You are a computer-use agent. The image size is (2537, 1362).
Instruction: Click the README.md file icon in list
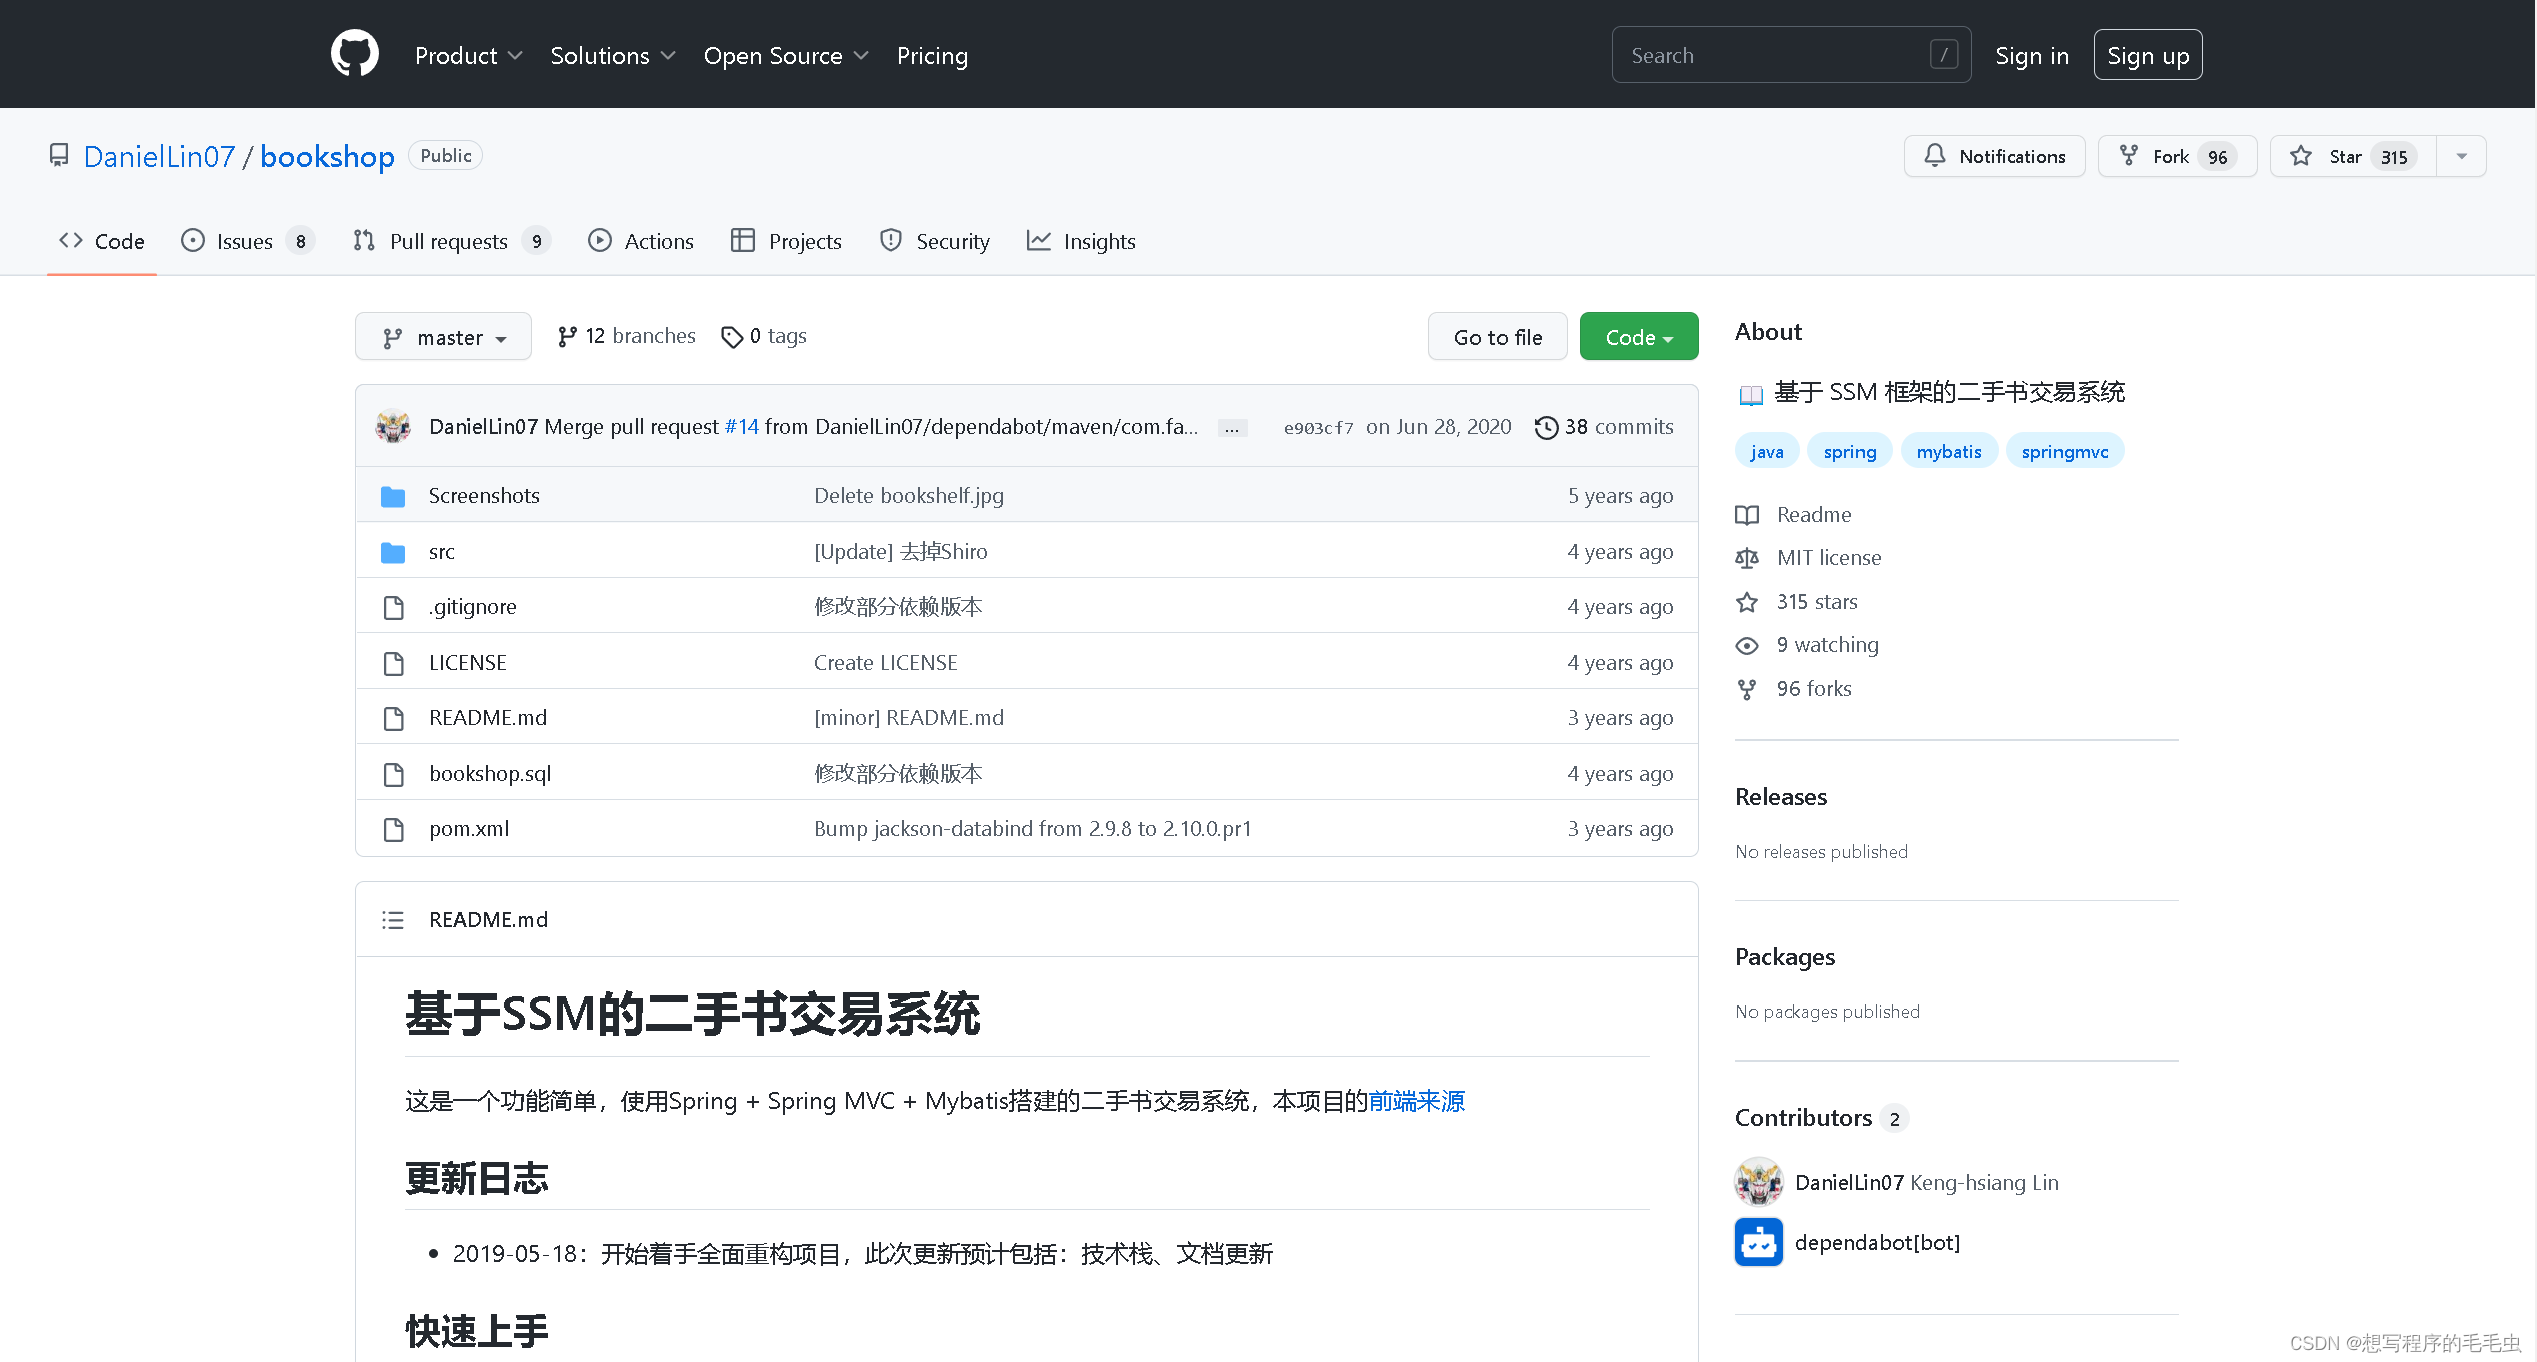click(x=394, y=718)
